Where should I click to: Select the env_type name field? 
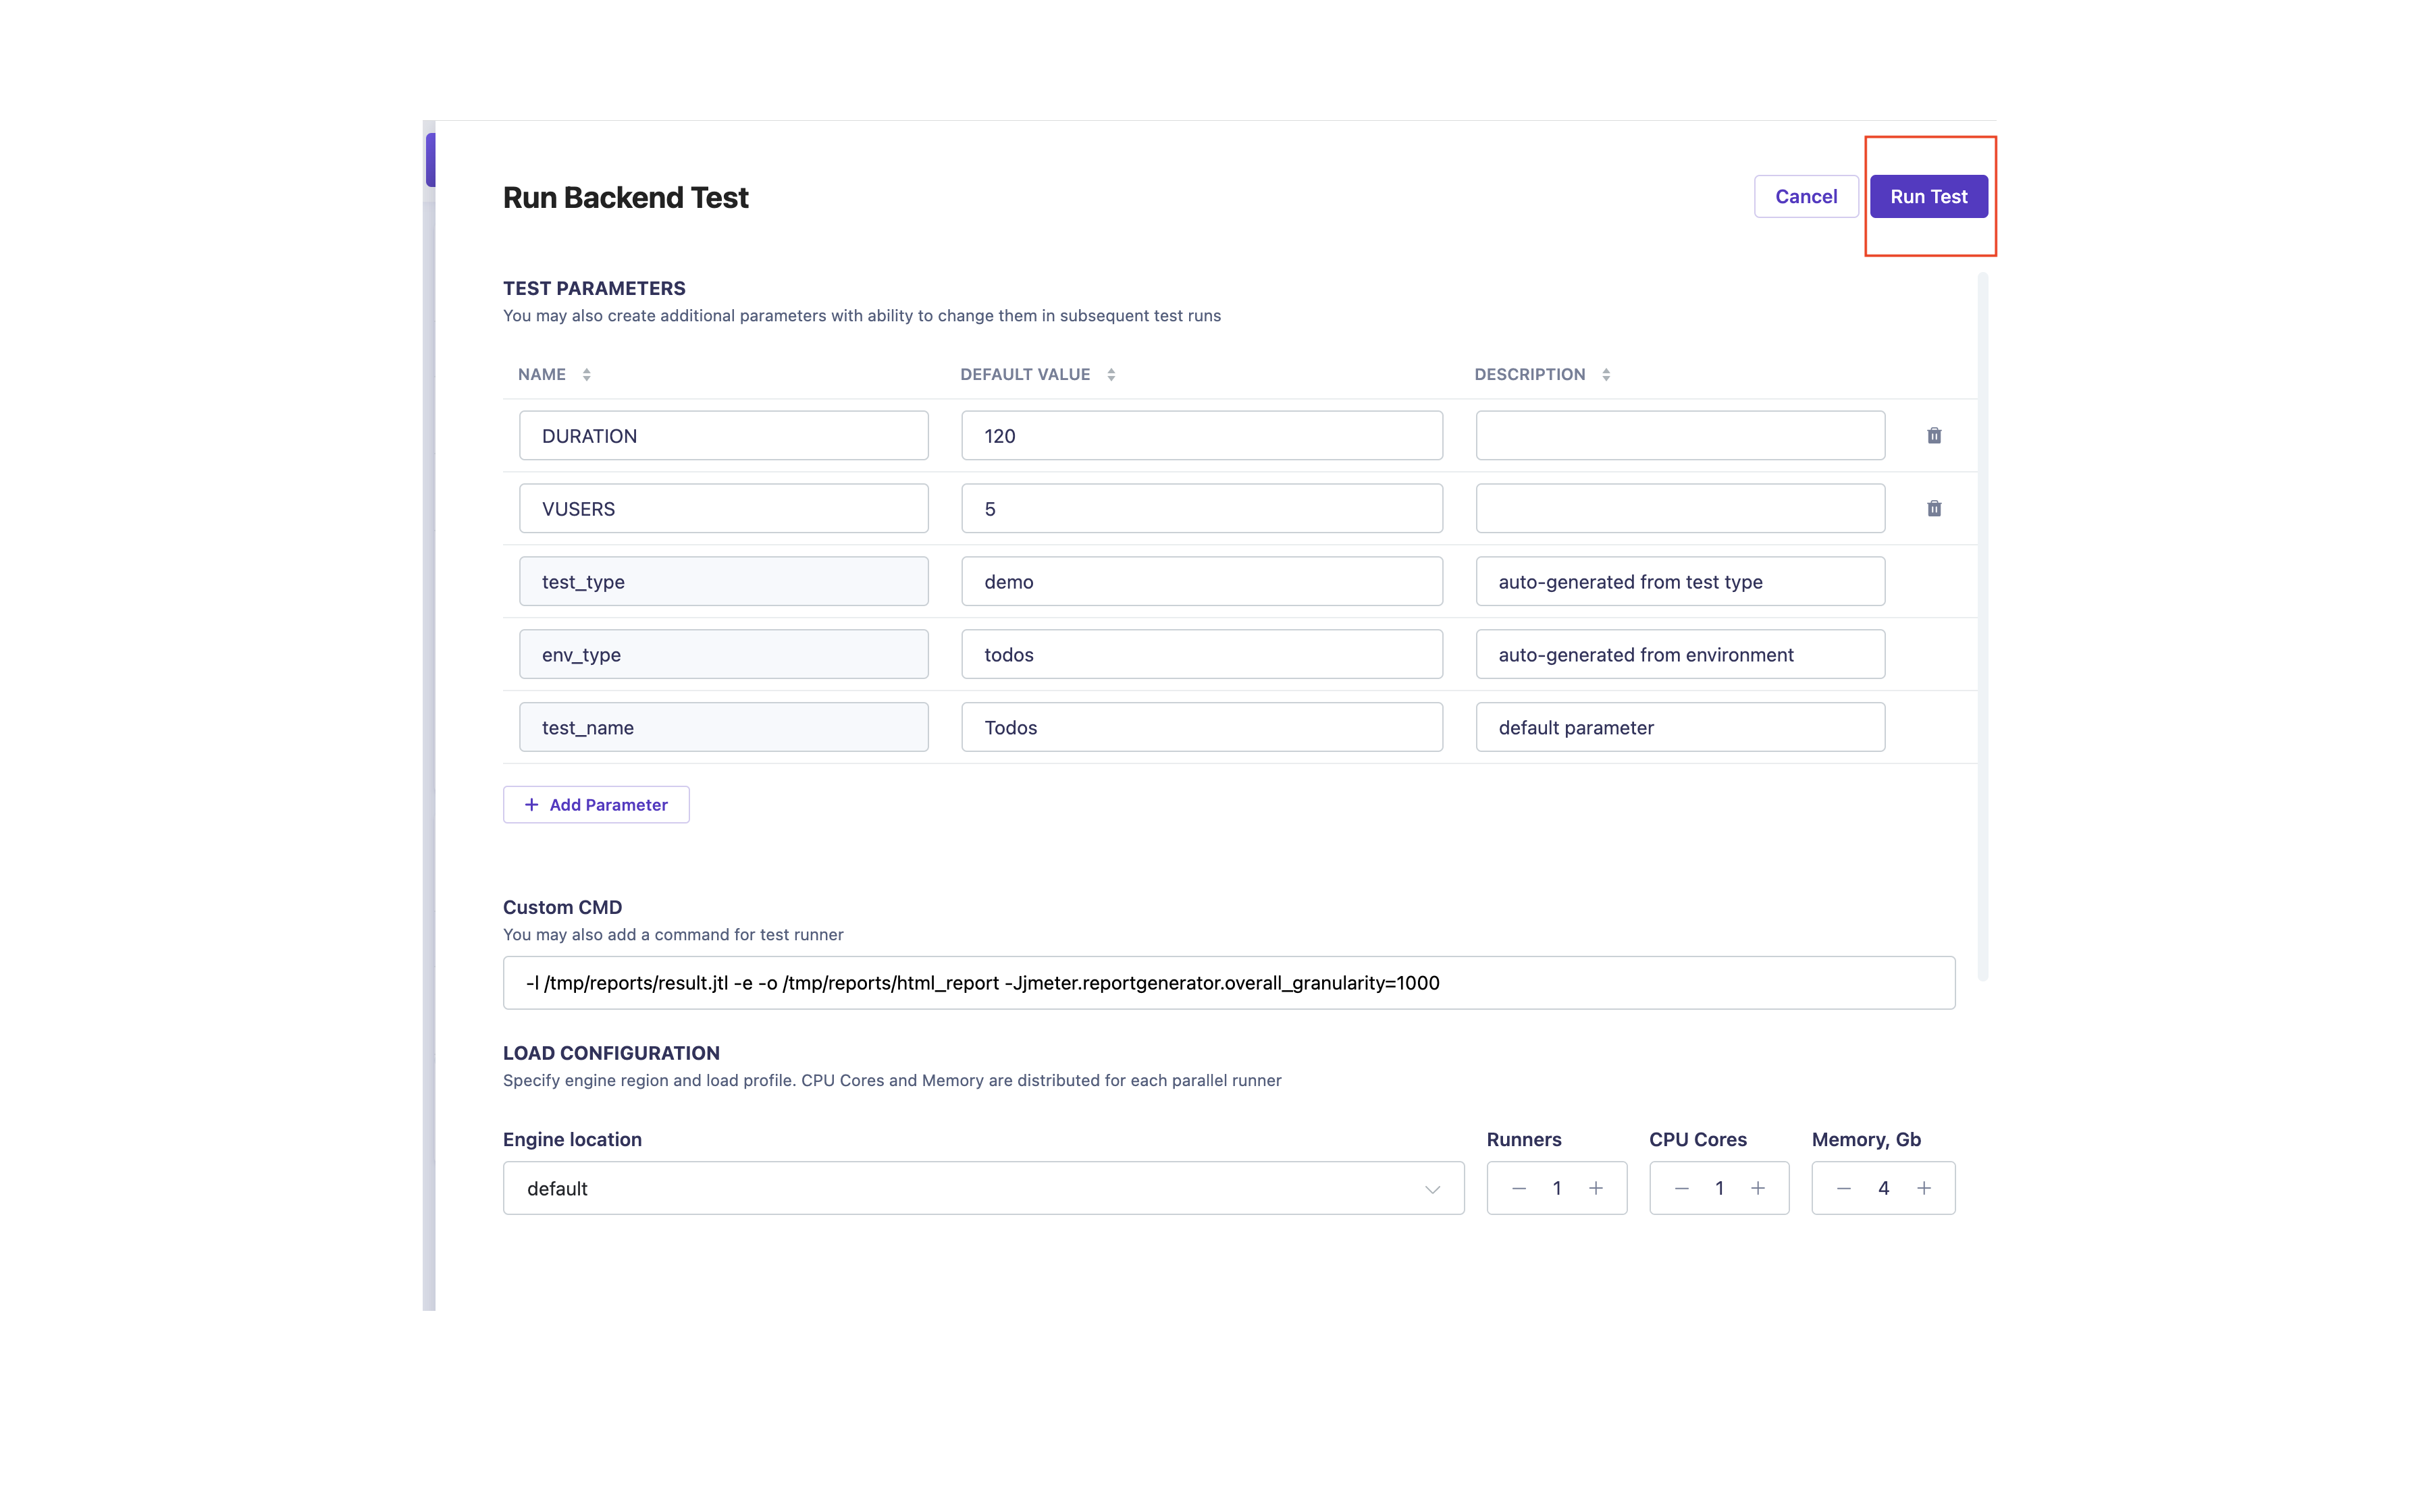[724, 655]
